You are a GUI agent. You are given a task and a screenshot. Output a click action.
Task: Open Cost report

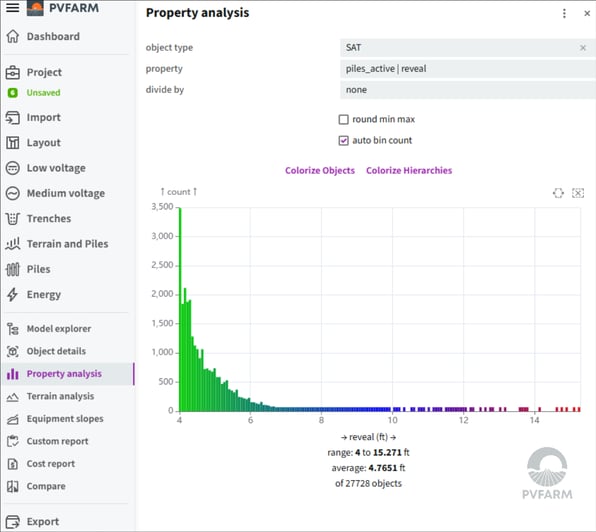point(51,464)
